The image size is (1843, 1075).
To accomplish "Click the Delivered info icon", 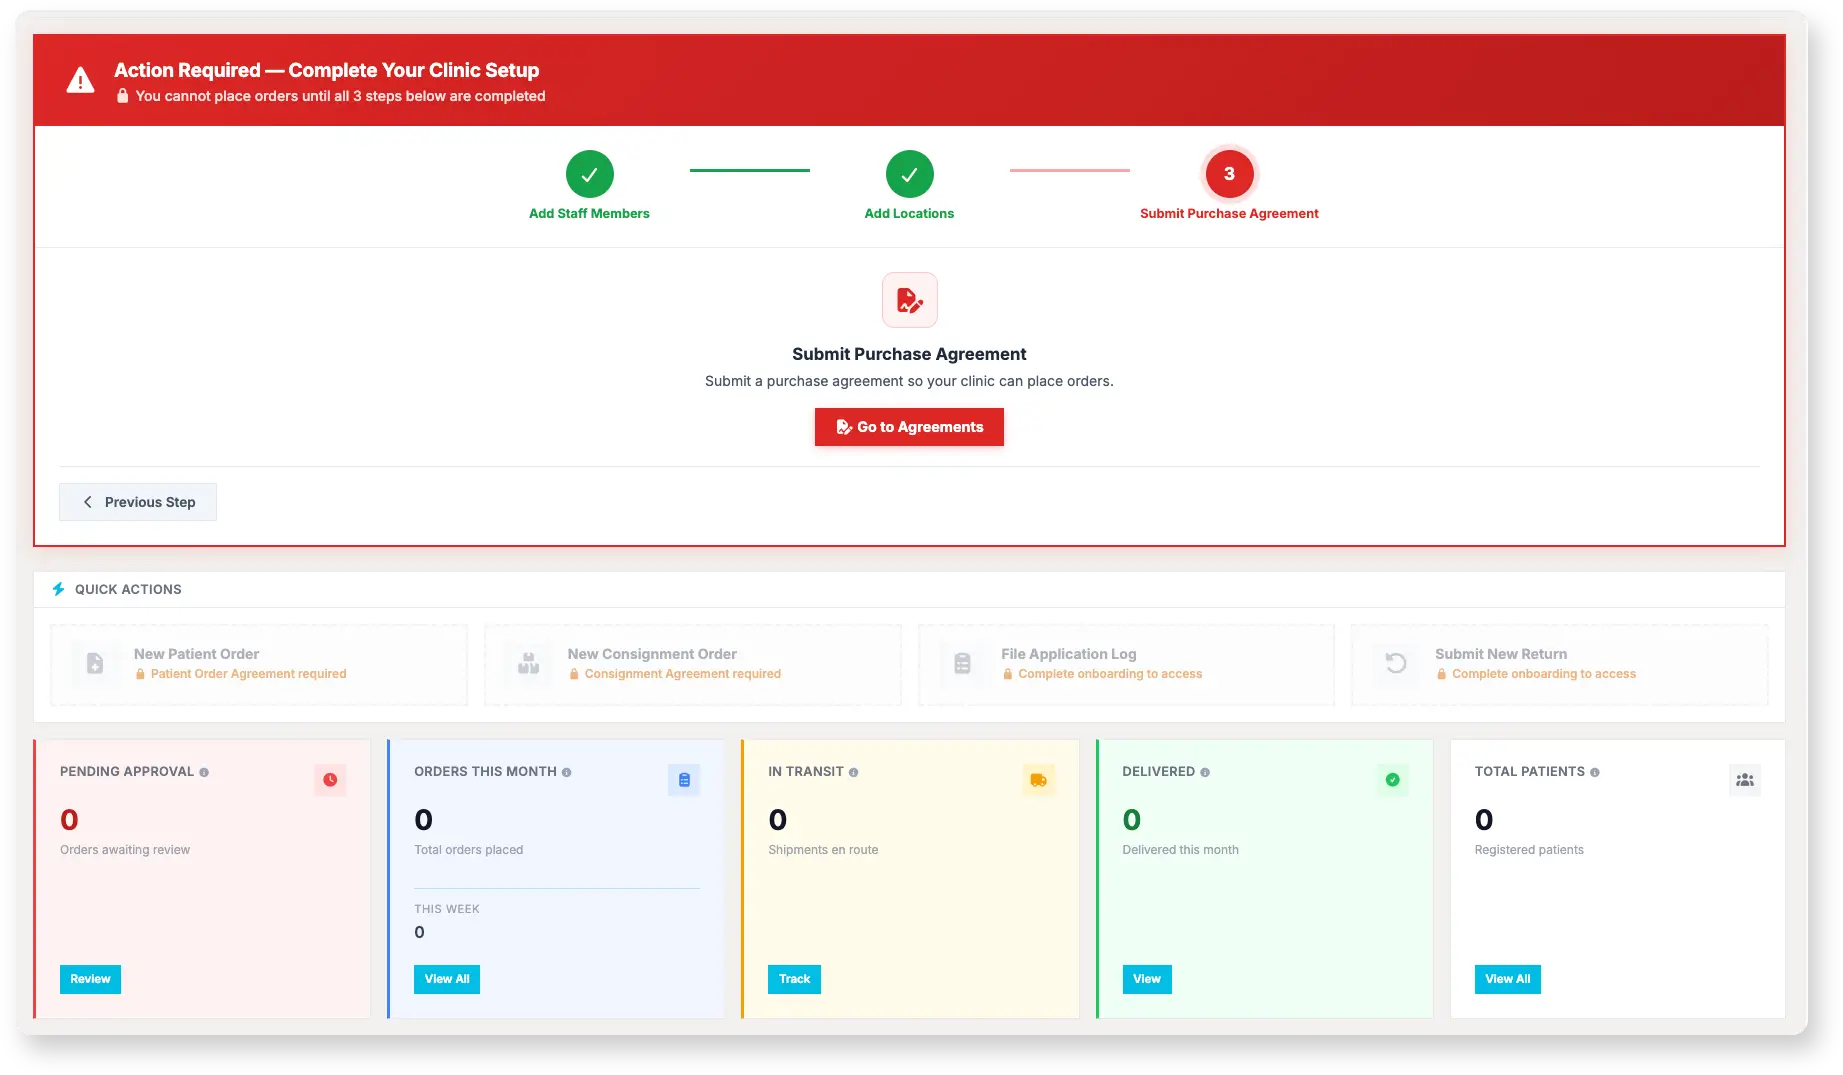I will (1205, 772).
